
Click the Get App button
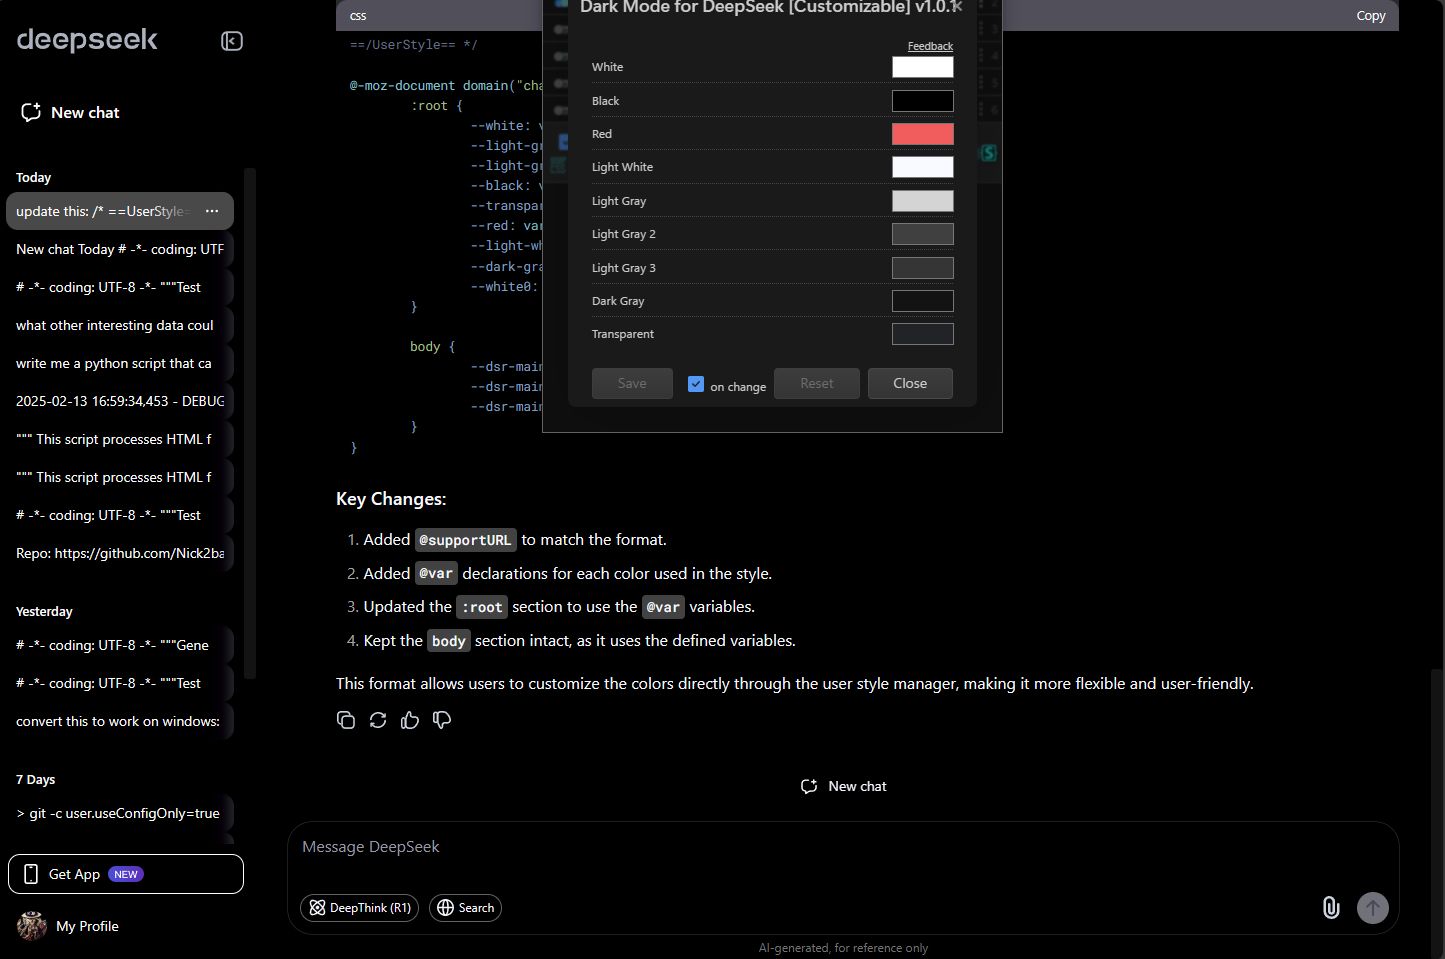(126, 874)
